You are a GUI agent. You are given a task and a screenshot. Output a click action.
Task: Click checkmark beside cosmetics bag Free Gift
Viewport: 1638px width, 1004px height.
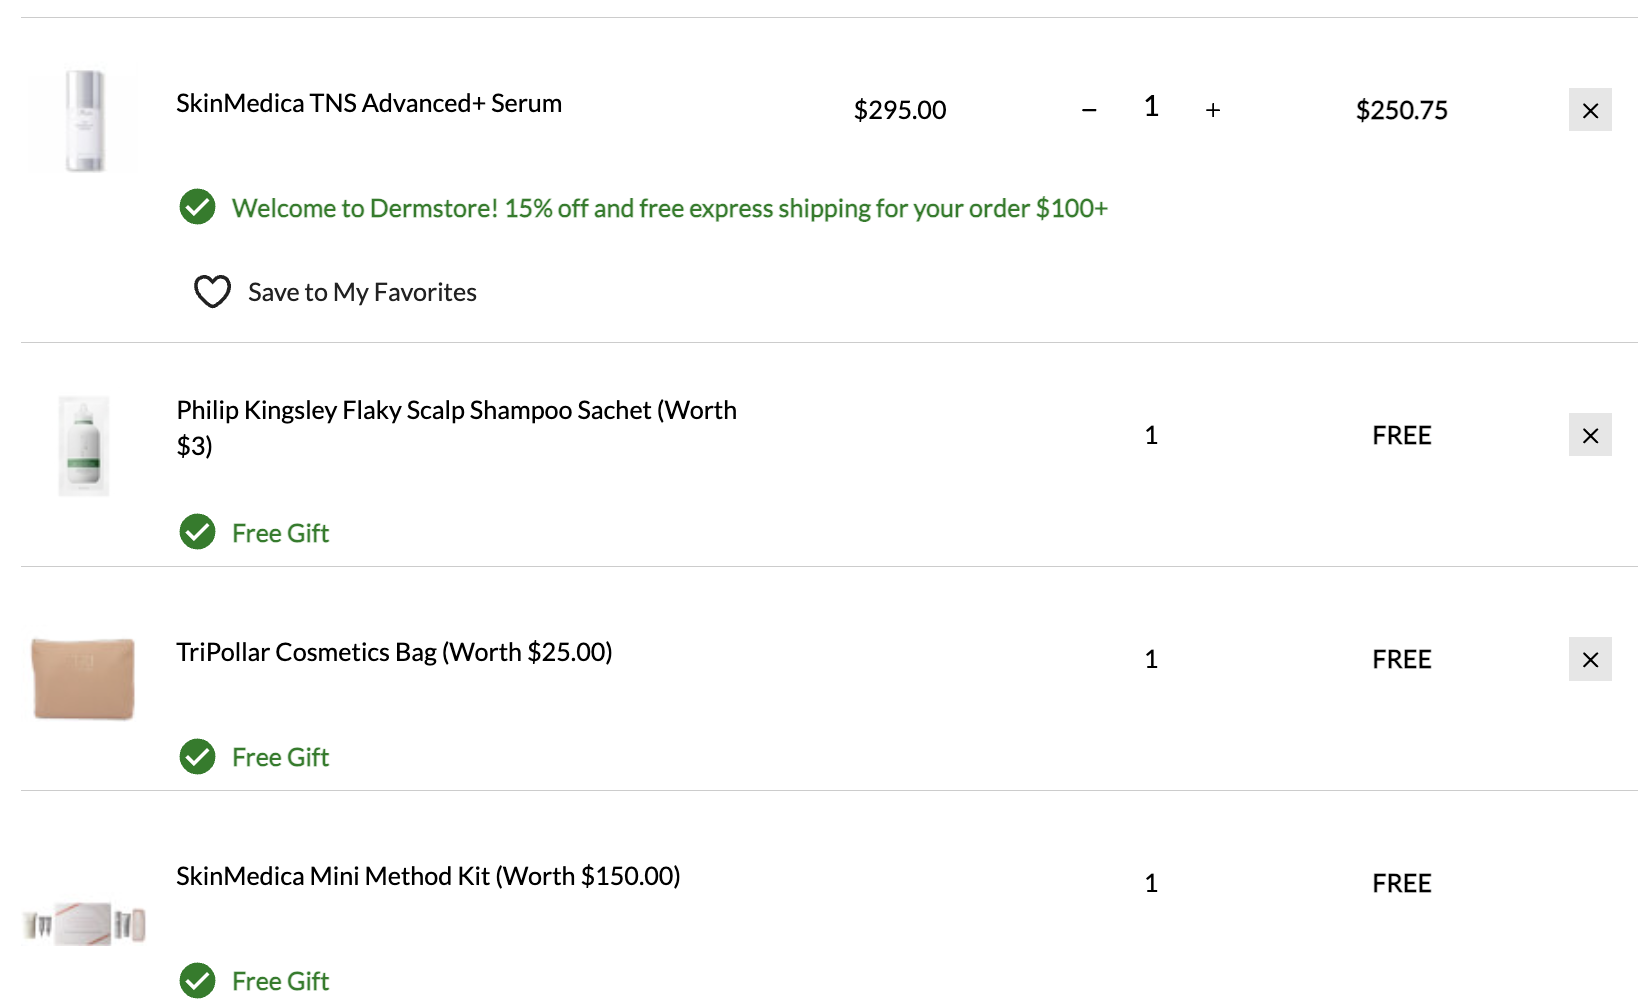click(x=197, y=756)
